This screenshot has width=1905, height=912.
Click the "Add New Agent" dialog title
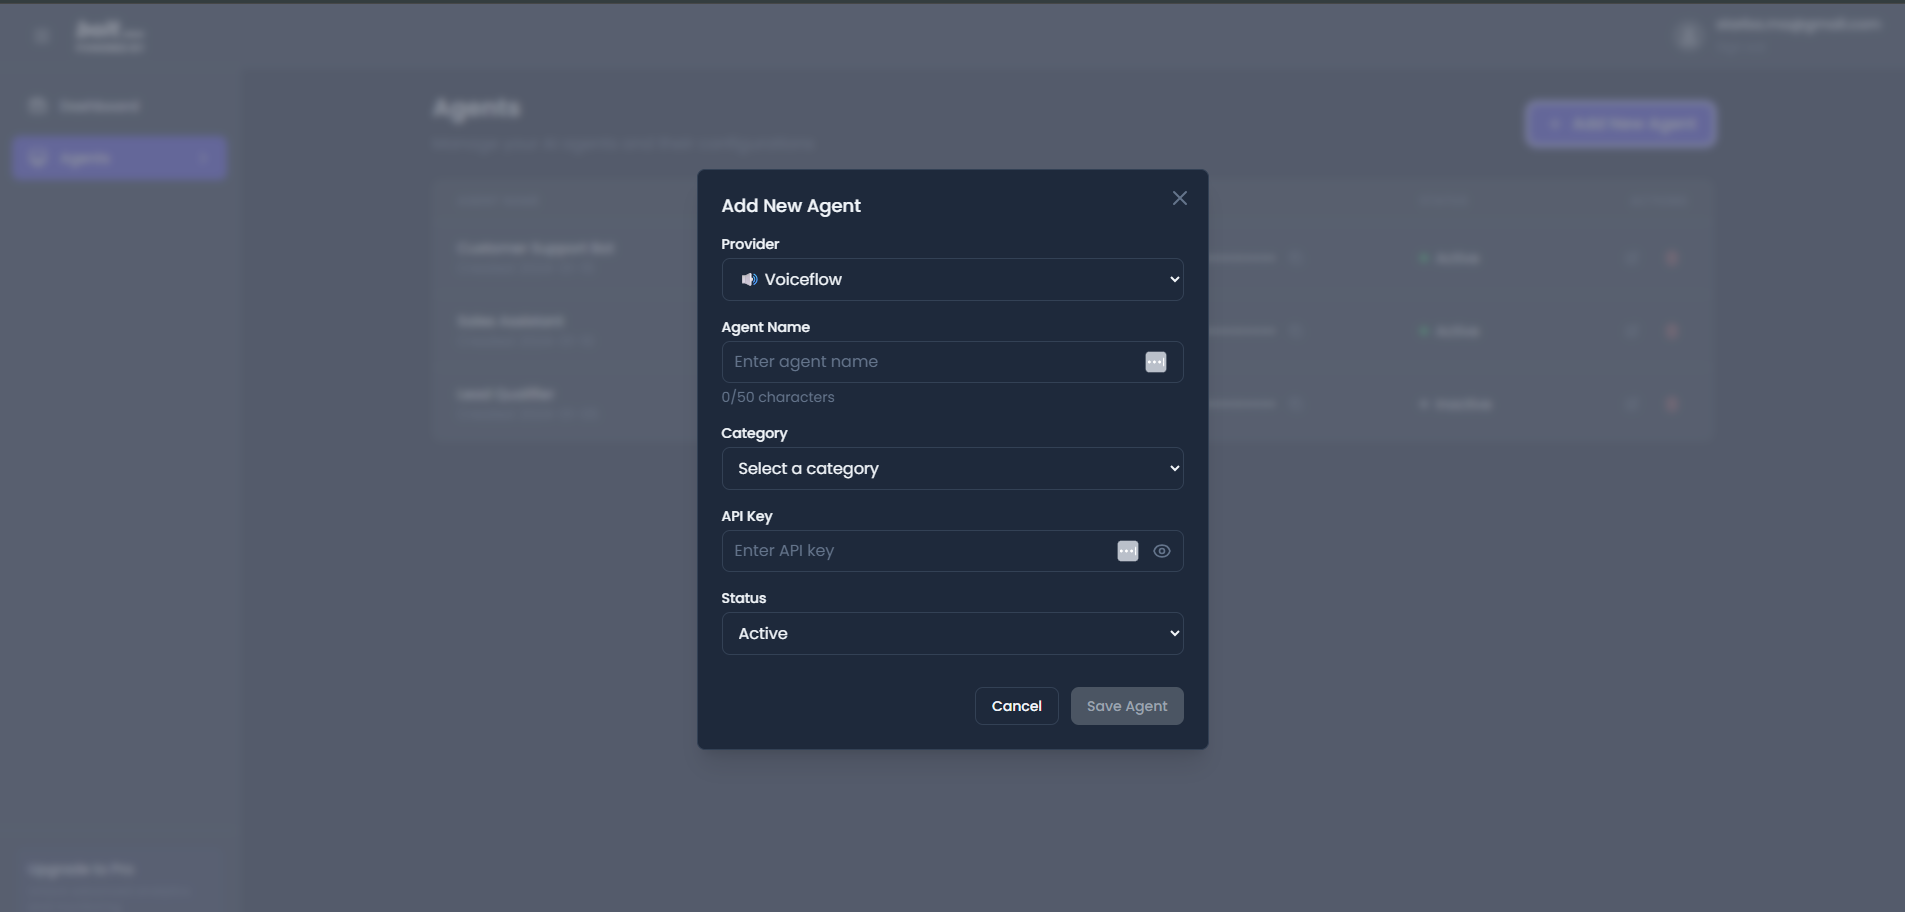pyautogui.click(x=791, y=205)
